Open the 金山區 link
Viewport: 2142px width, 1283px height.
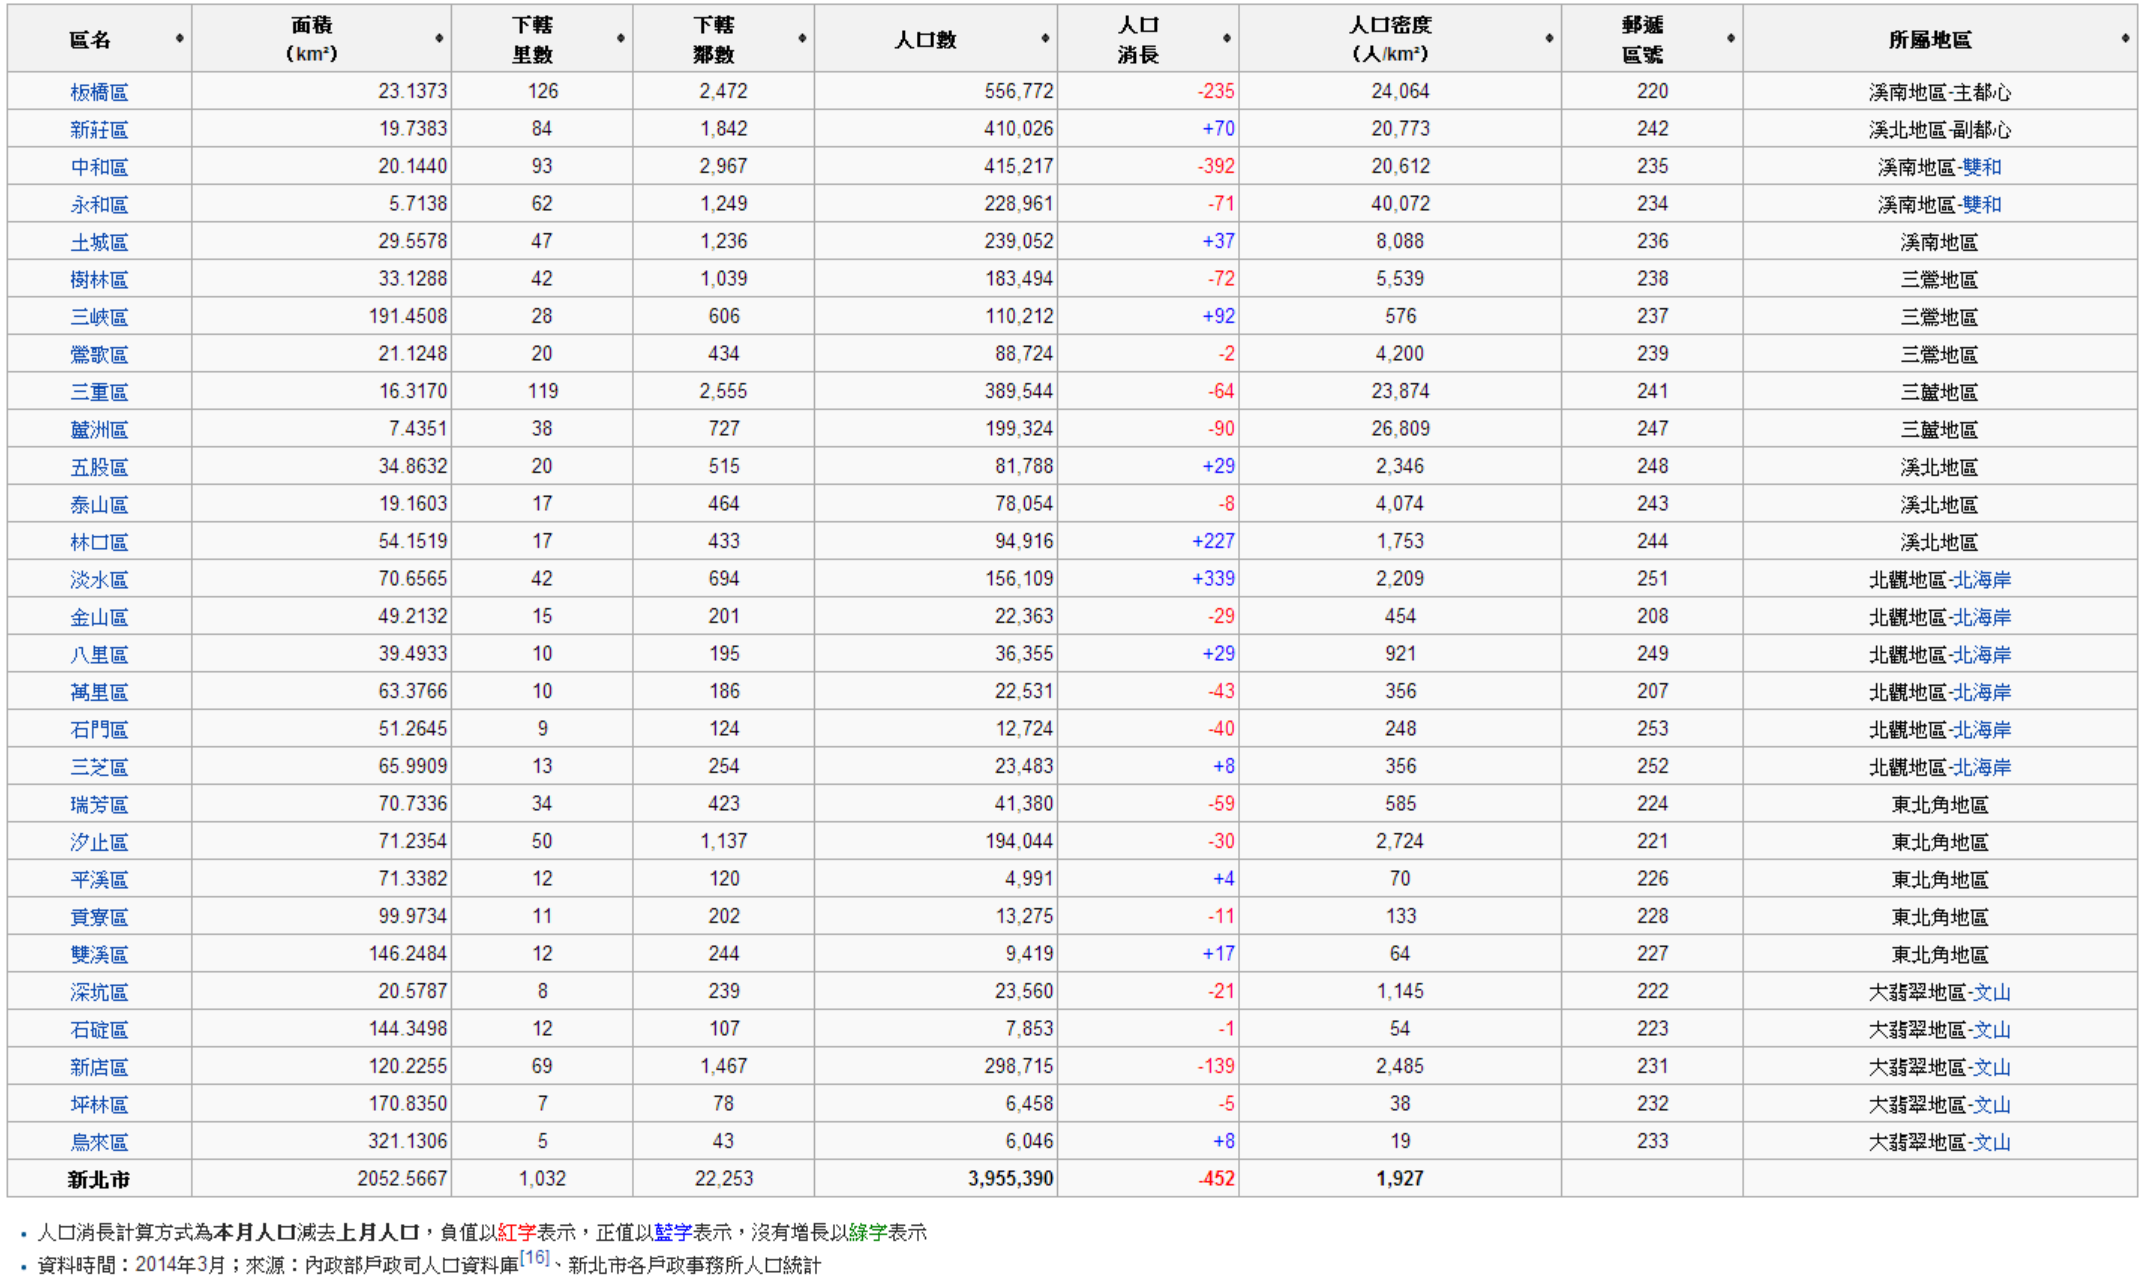click(99, 617)
